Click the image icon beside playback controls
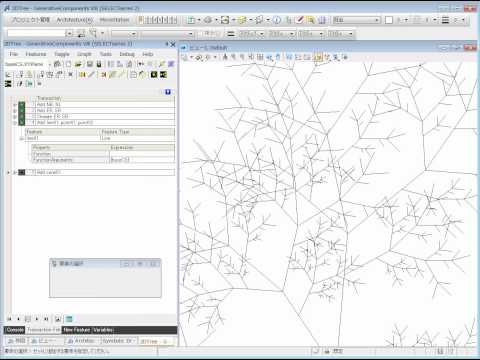 pyautogui.click(x=58, y=319)
